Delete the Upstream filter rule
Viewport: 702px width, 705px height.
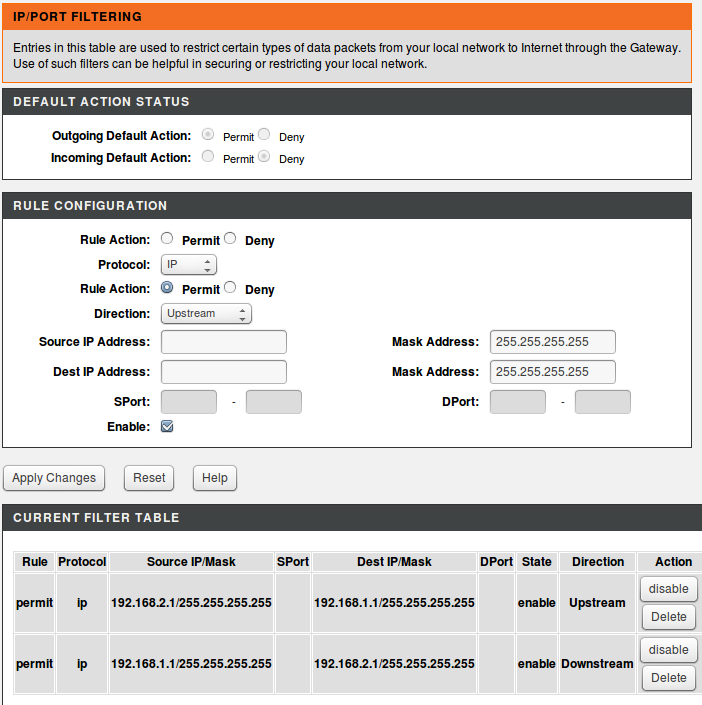coord(669,617)
